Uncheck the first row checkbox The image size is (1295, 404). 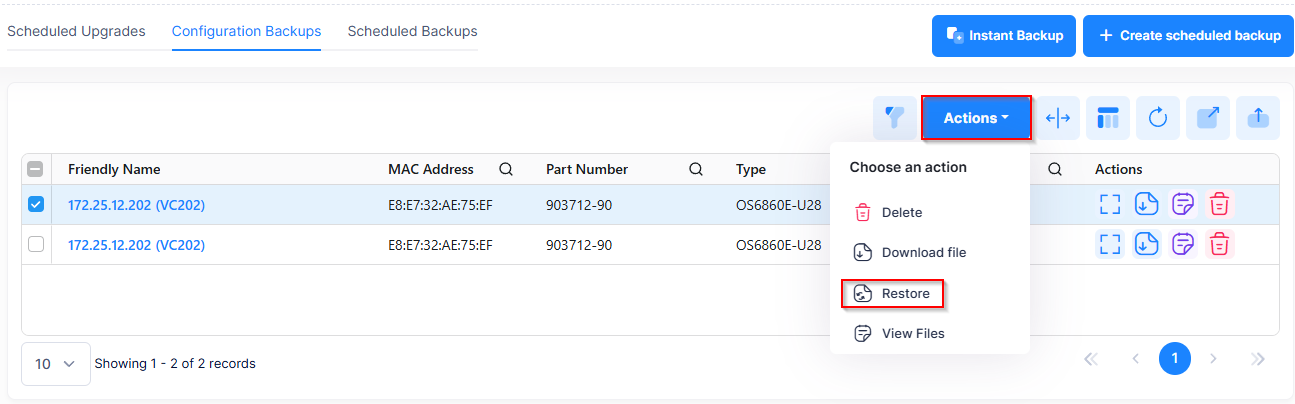pos(36,204)
